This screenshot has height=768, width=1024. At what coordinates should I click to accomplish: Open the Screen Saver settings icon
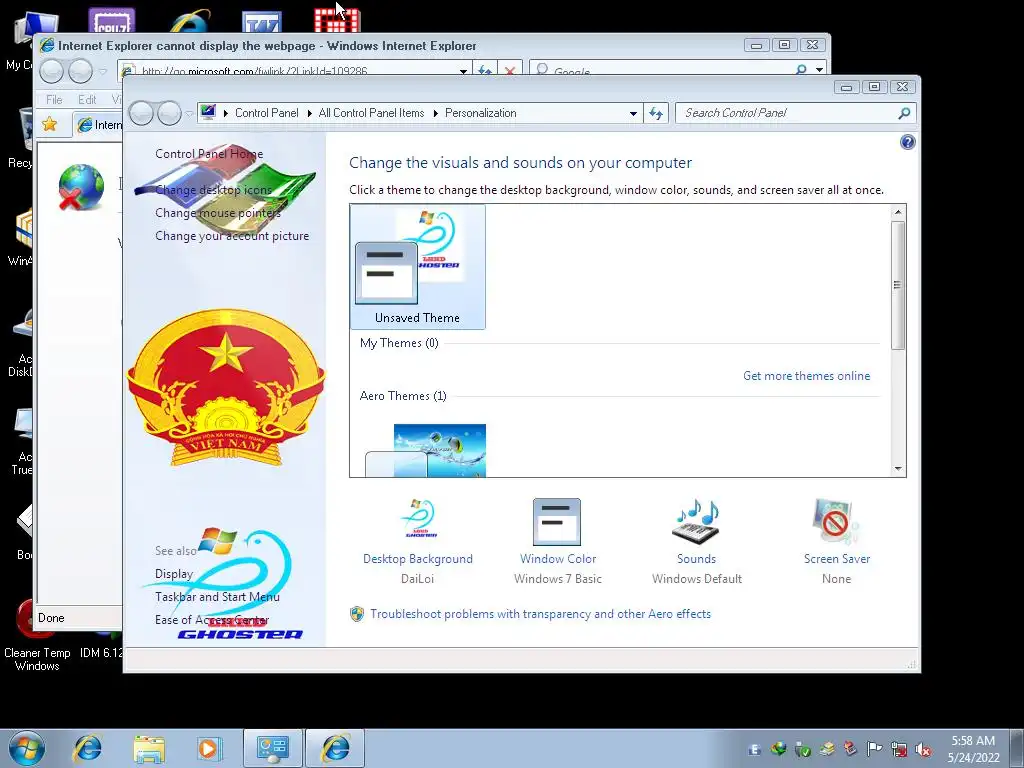click(x=836, y=521)
